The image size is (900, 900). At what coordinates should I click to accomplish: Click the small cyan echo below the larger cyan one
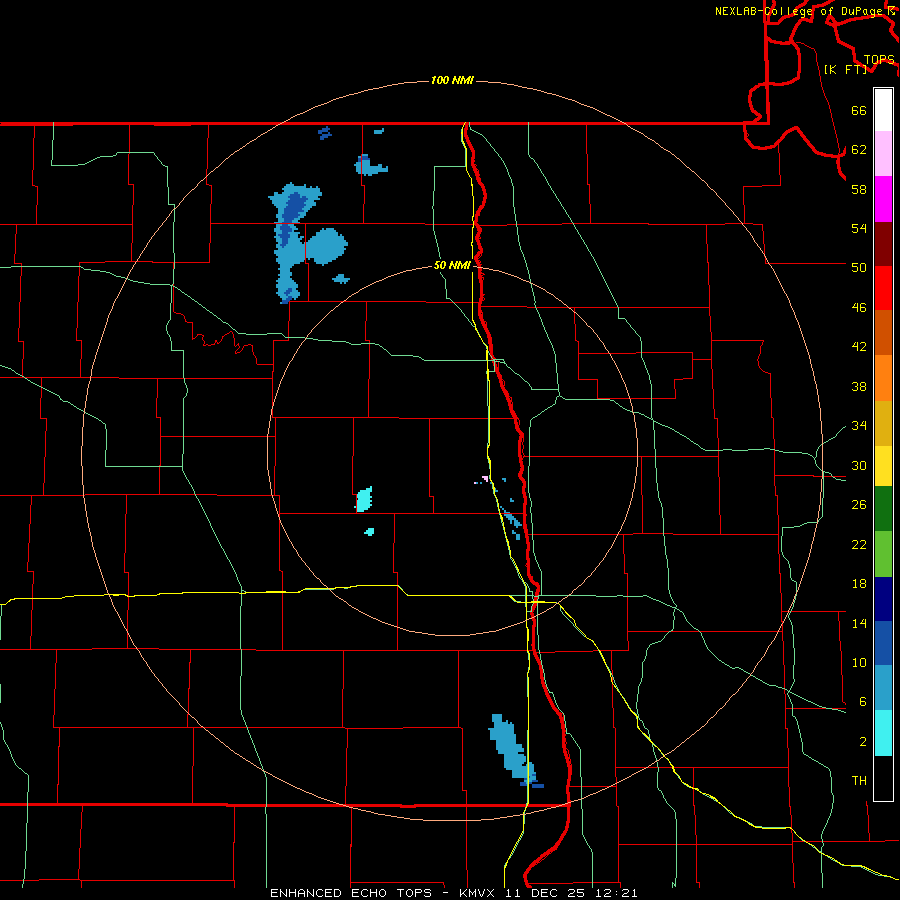tap(370, 532)
